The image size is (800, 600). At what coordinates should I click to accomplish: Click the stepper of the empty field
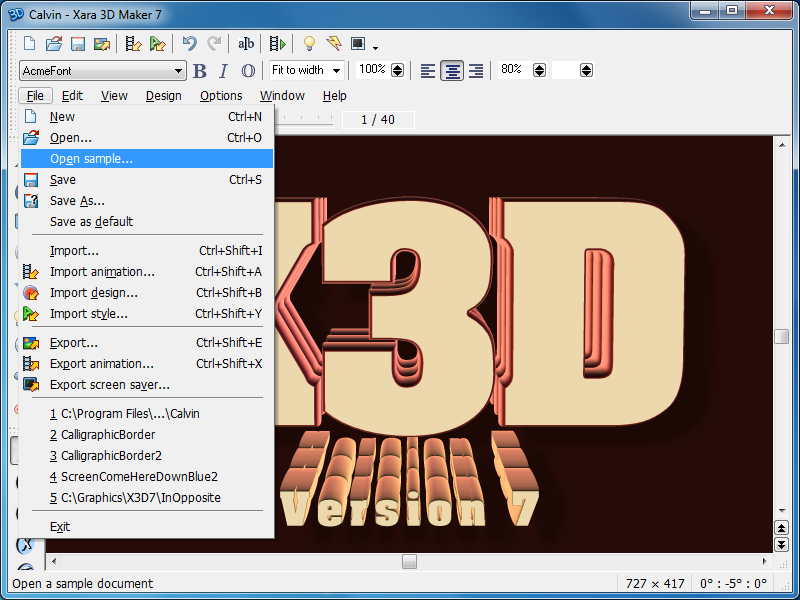point(587,70)
